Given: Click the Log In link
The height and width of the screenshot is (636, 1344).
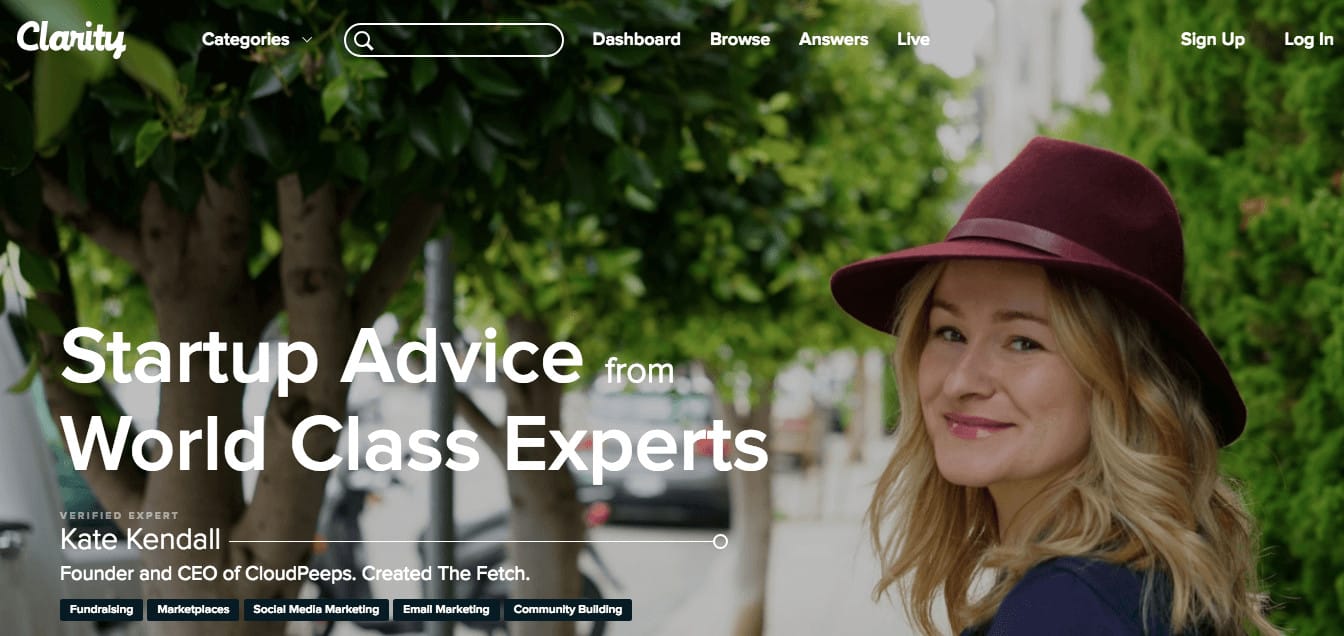Looking at the screenshot, I should 1309,40.
